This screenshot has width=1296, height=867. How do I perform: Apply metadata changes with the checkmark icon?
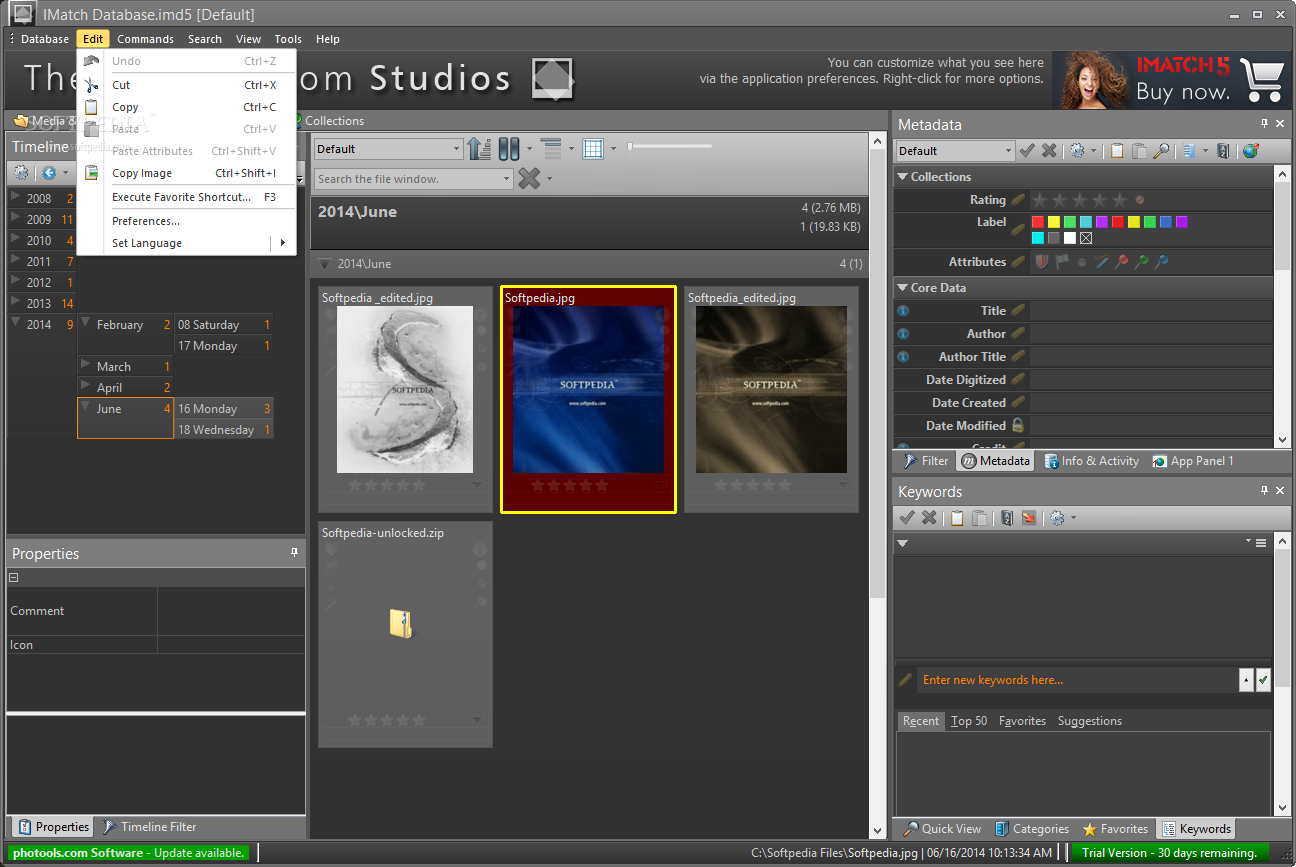(x=1027, y=150)
